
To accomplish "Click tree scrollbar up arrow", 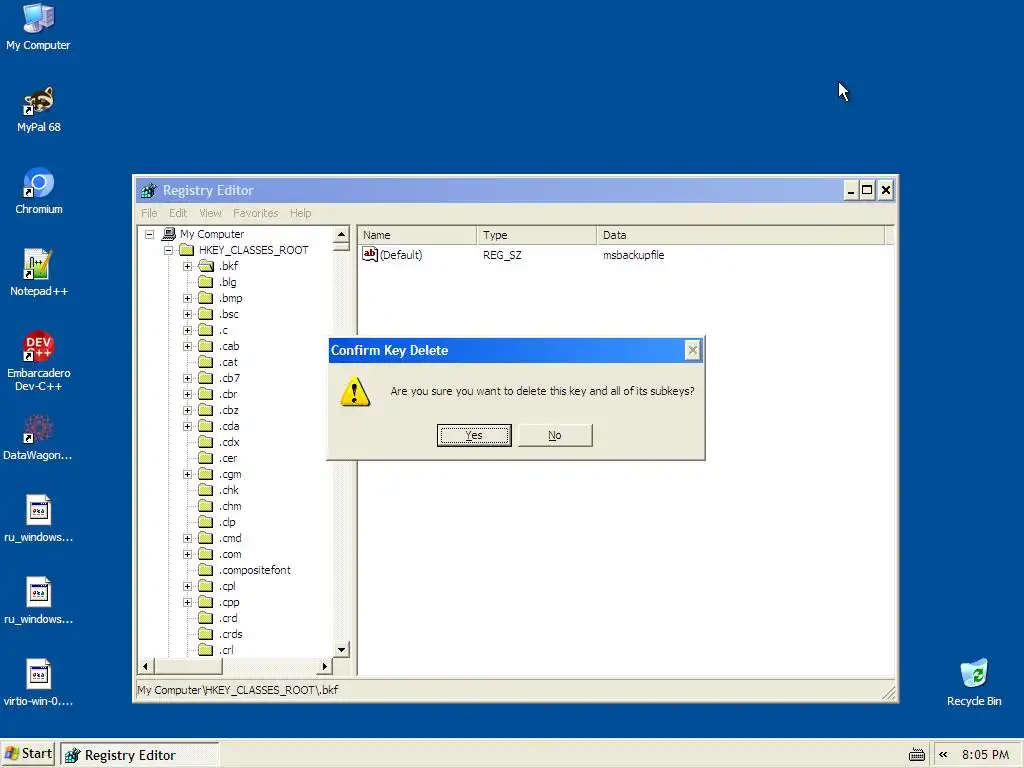I will pyautogui.click(x=342, y=234).
